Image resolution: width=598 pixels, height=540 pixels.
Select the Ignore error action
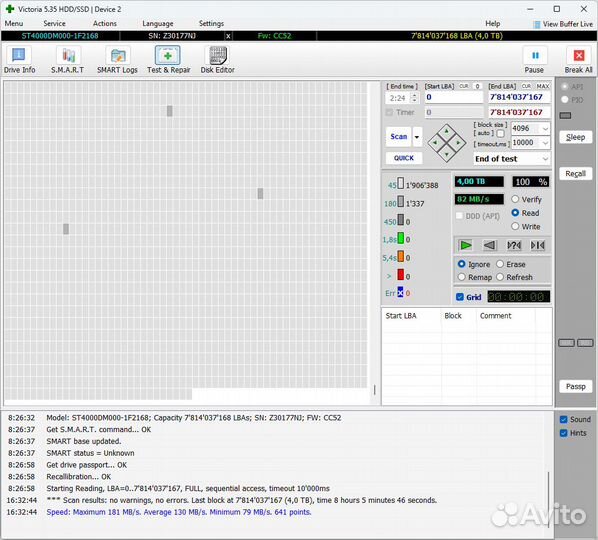click(x=474, y=264)
